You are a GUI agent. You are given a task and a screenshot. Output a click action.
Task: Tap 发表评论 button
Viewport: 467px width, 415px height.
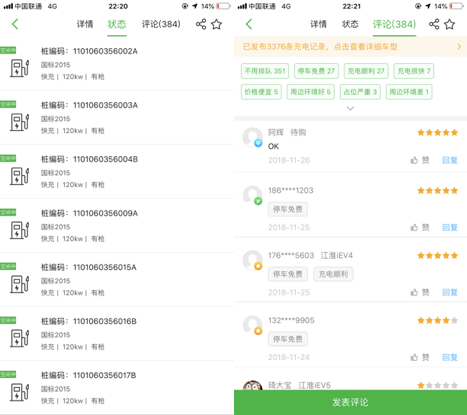(x=350, y=402)
